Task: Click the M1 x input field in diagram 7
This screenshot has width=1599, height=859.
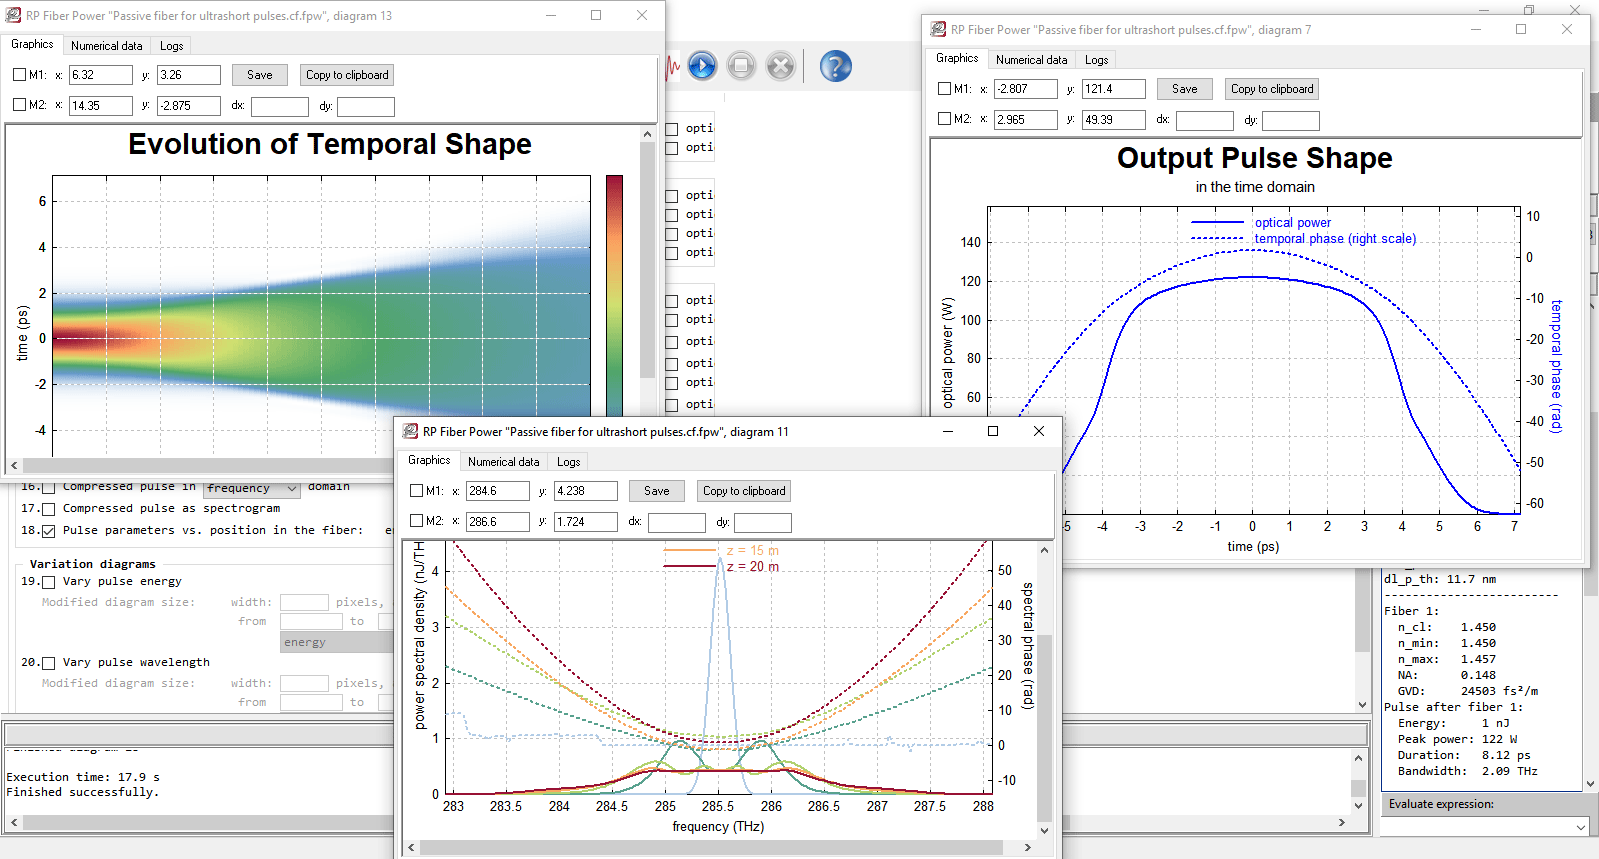Action: pyautogui.click(x=1025, y=89)
